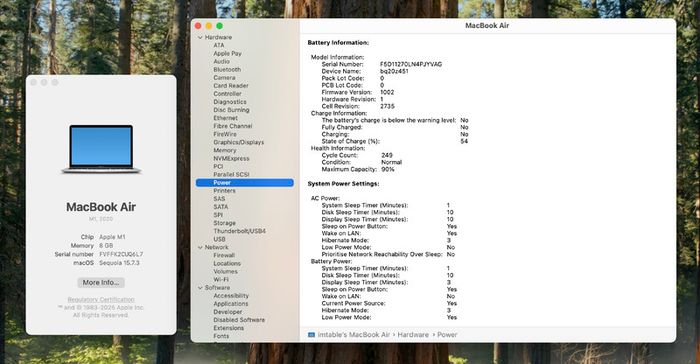Click the Condition value Normal
This screenshot has height=364, width=700.
(392, 163)
